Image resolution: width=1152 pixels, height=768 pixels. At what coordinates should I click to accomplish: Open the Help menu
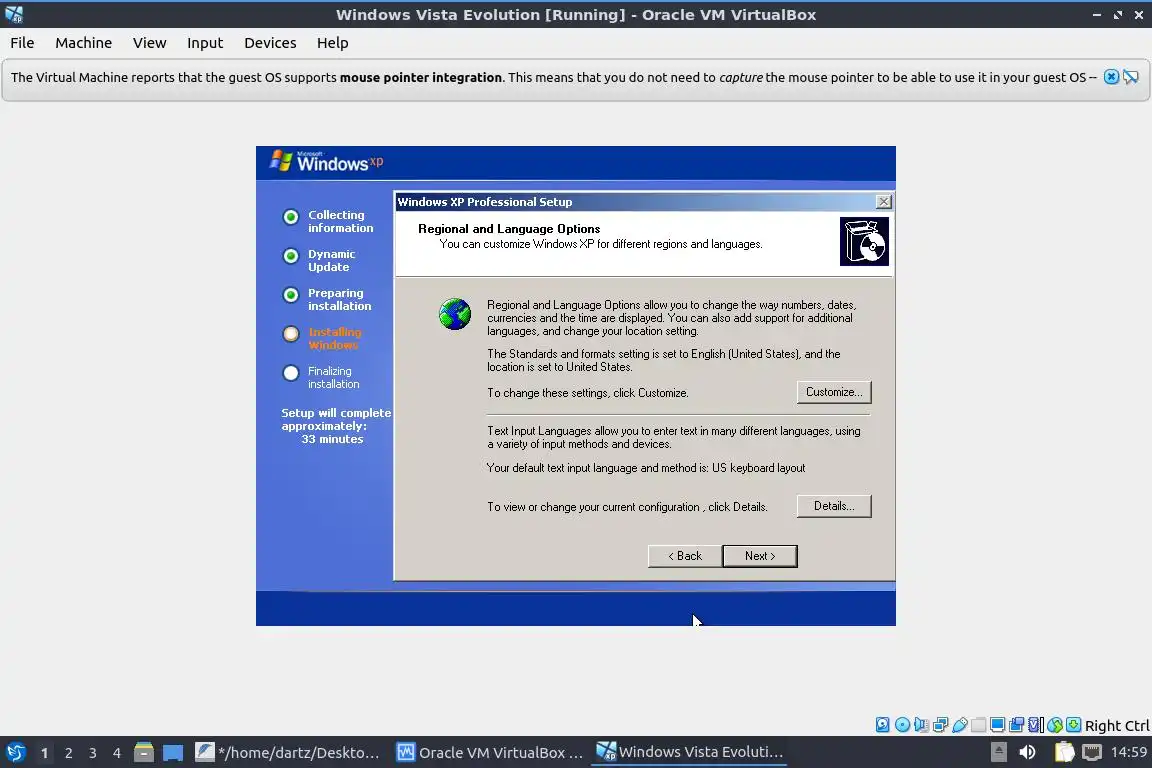[x=332, y=43]
